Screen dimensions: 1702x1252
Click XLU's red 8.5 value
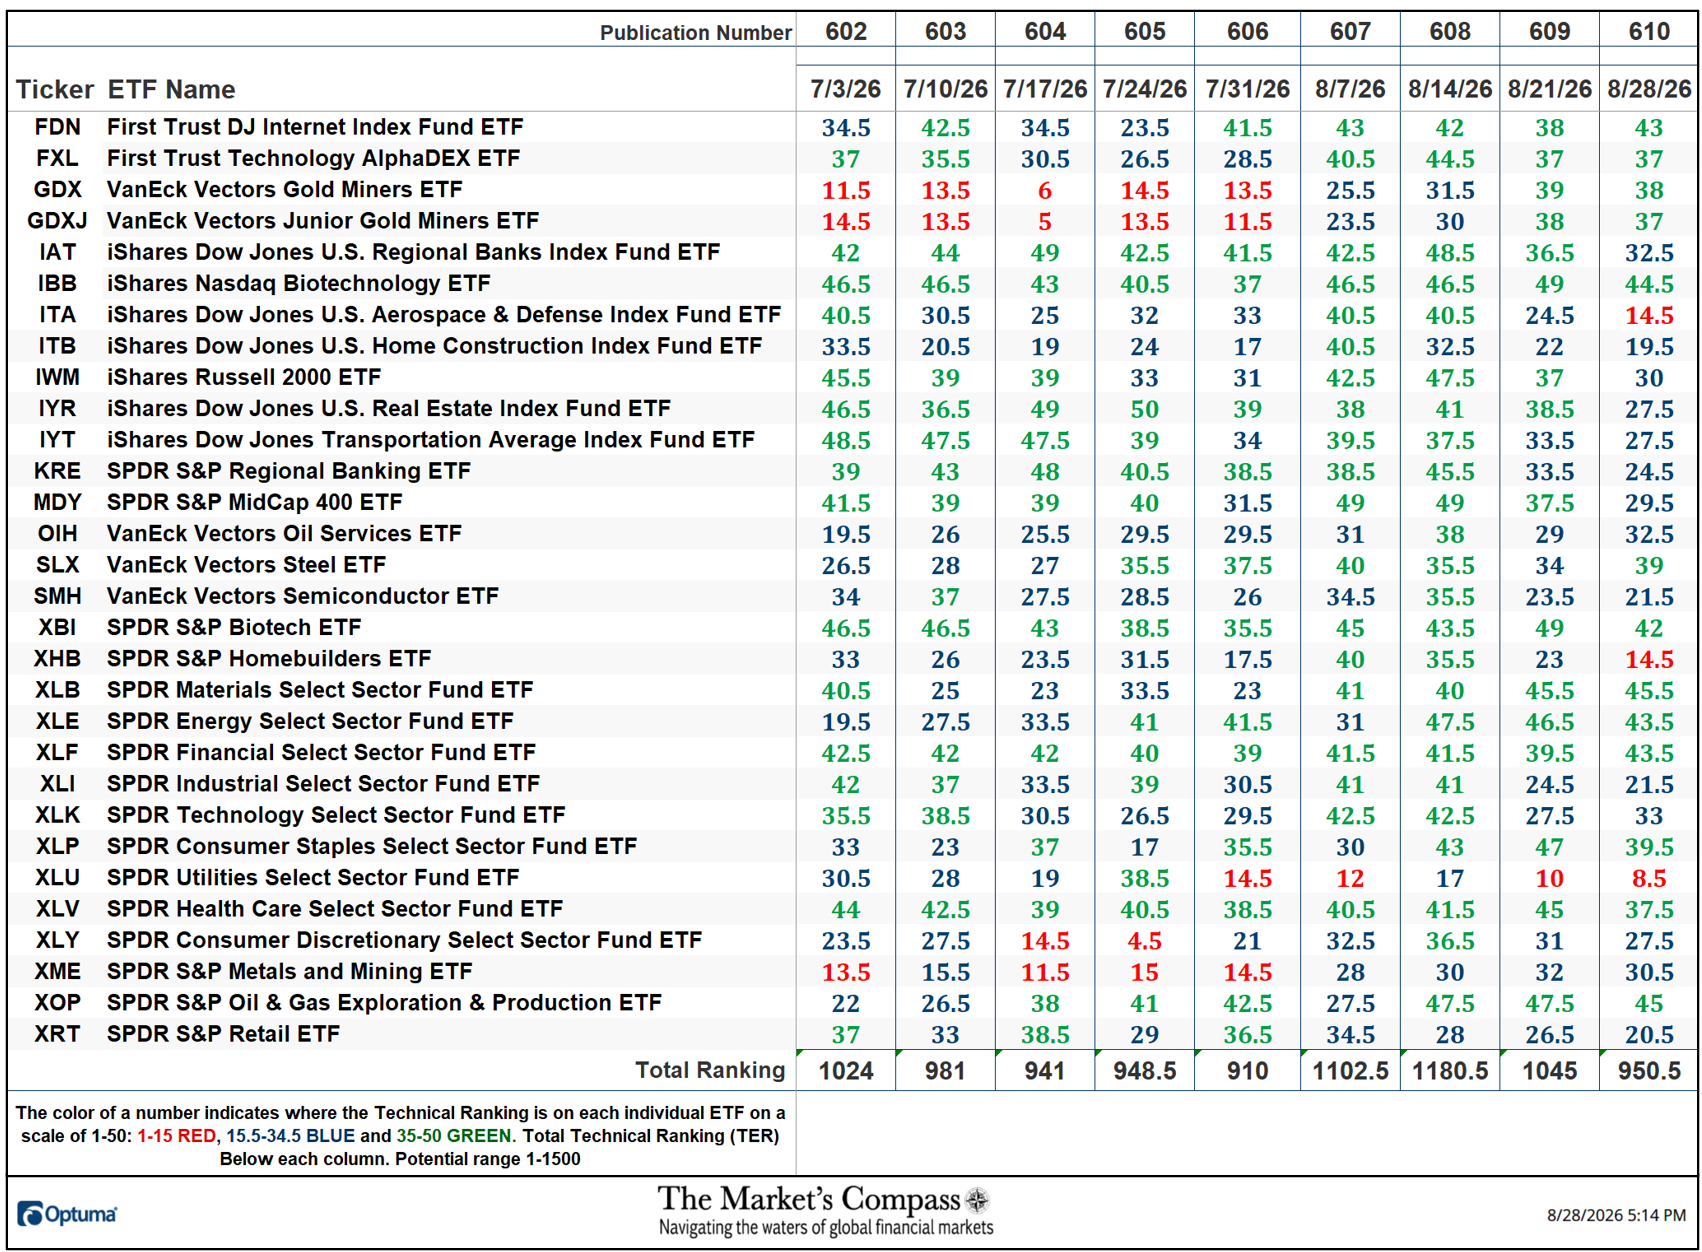click(1648, 879)
